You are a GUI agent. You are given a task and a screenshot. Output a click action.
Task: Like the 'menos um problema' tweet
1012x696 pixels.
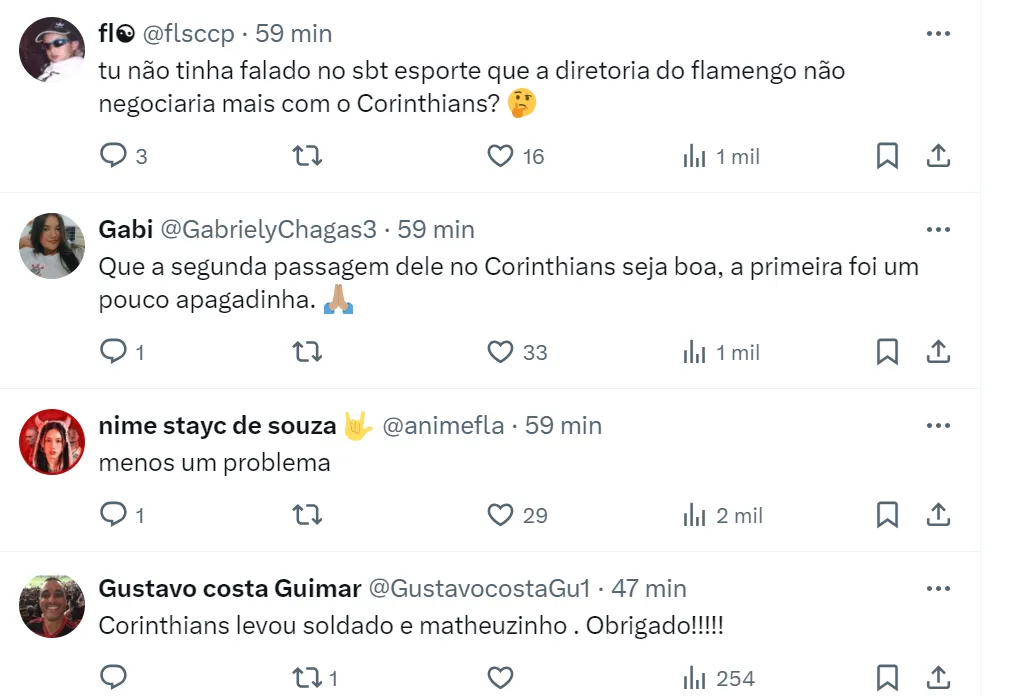tap(500, 515)
